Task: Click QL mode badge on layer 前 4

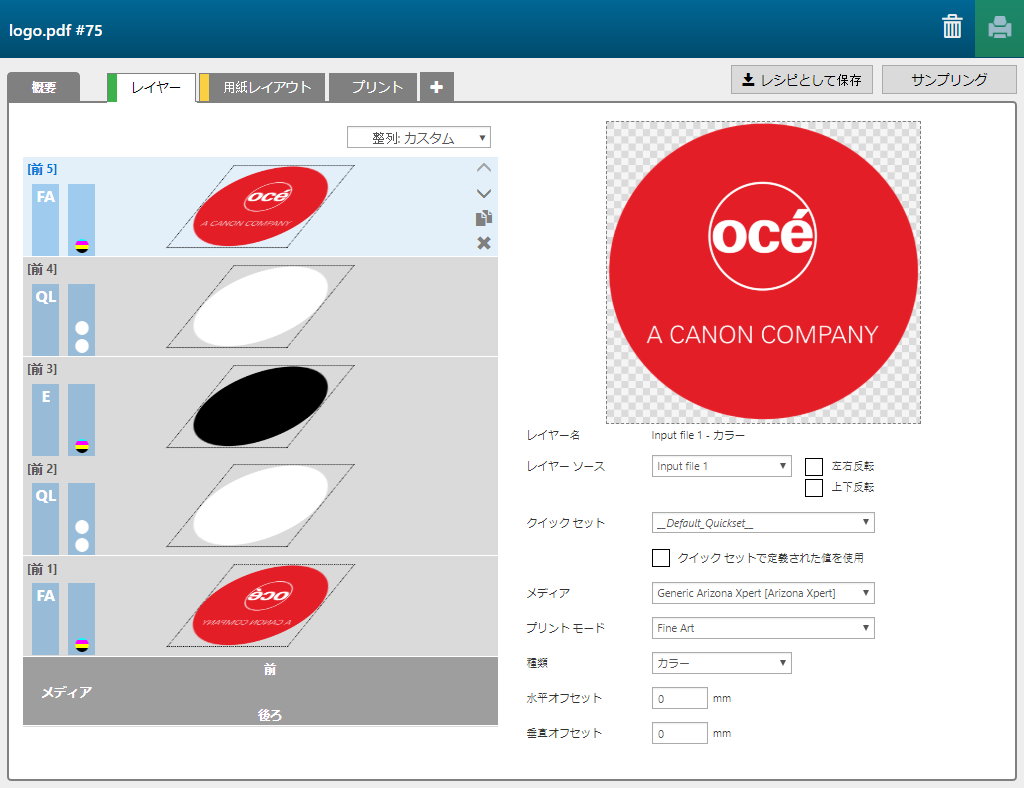Action: 46,320
